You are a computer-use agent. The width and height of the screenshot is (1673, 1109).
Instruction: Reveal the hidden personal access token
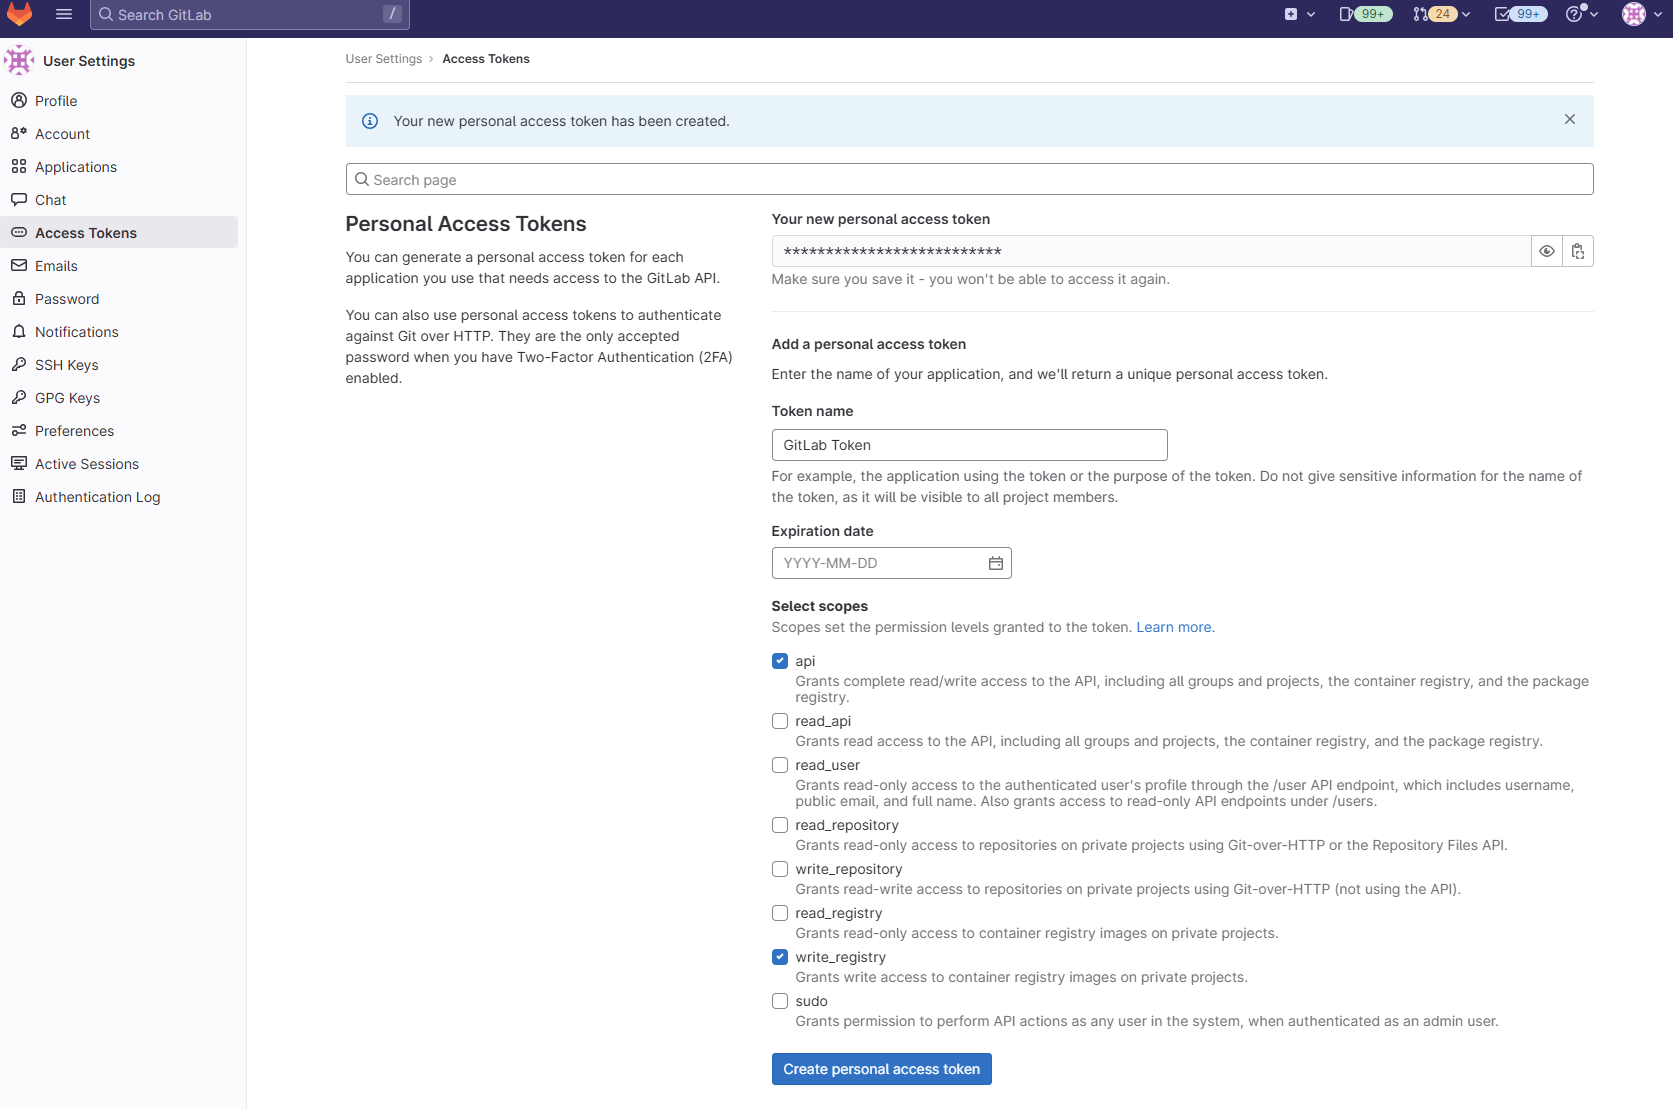click(1546, 251)
